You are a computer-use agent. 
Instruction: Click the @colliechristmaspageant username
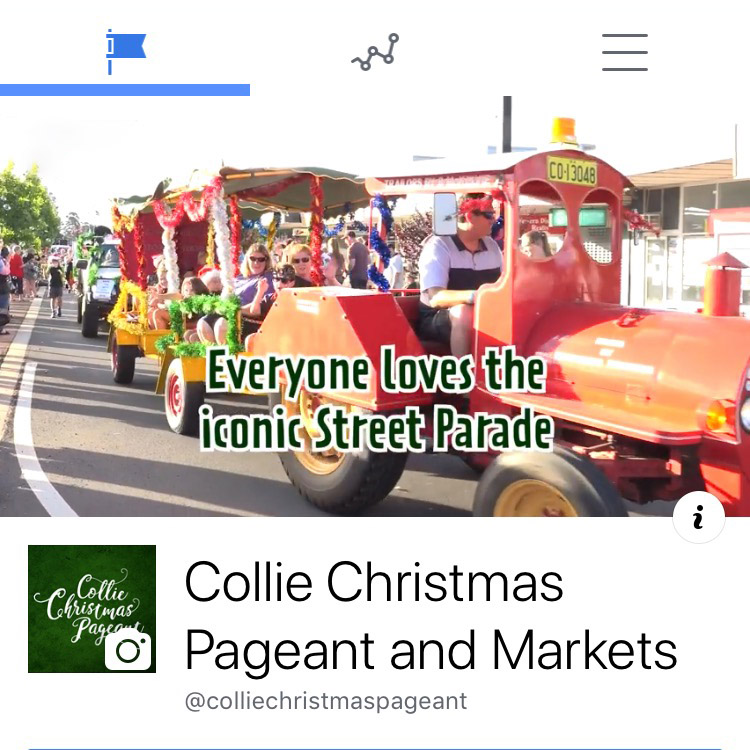(x=326, y=701)
